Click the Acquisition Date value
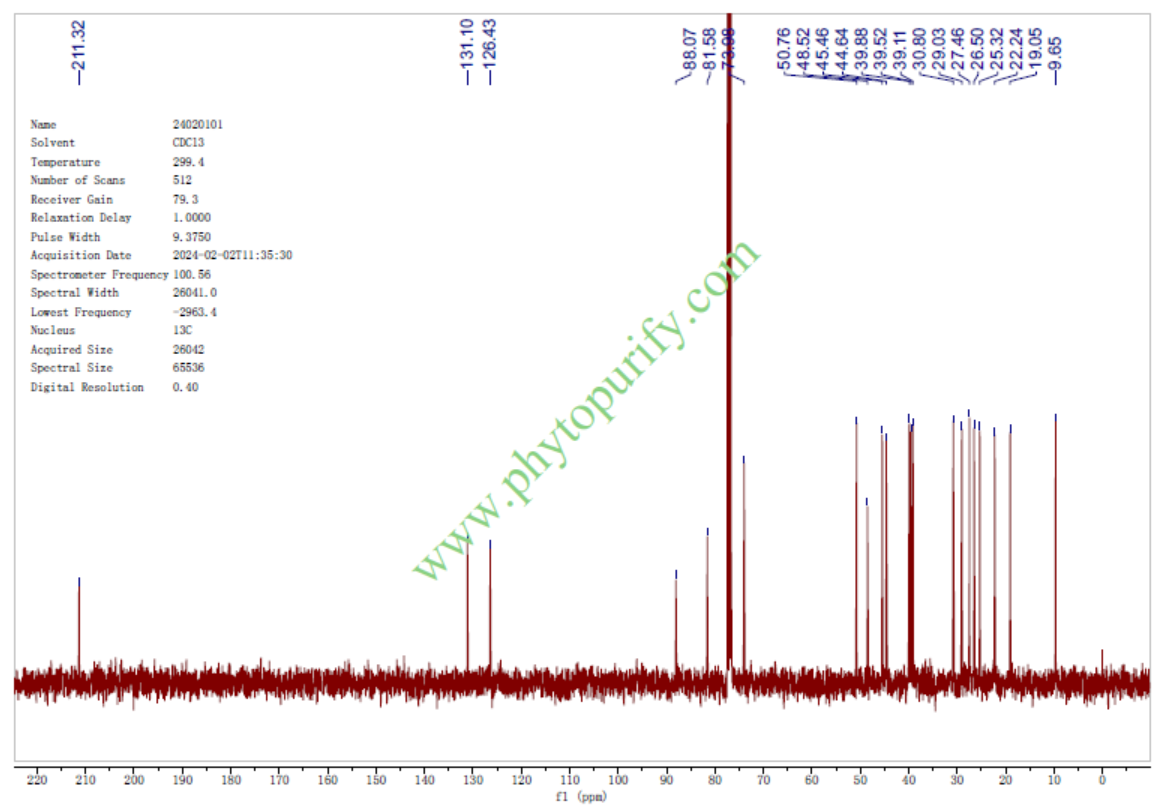The height and width of the screenshot is (812, 1159). click(x=232, y=256)
